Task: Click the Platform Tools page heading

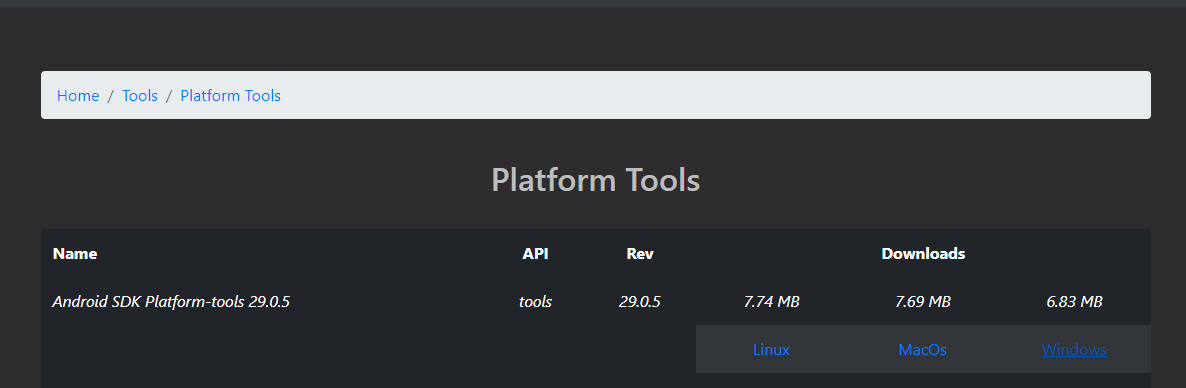Action: click(x=596, y=180)
